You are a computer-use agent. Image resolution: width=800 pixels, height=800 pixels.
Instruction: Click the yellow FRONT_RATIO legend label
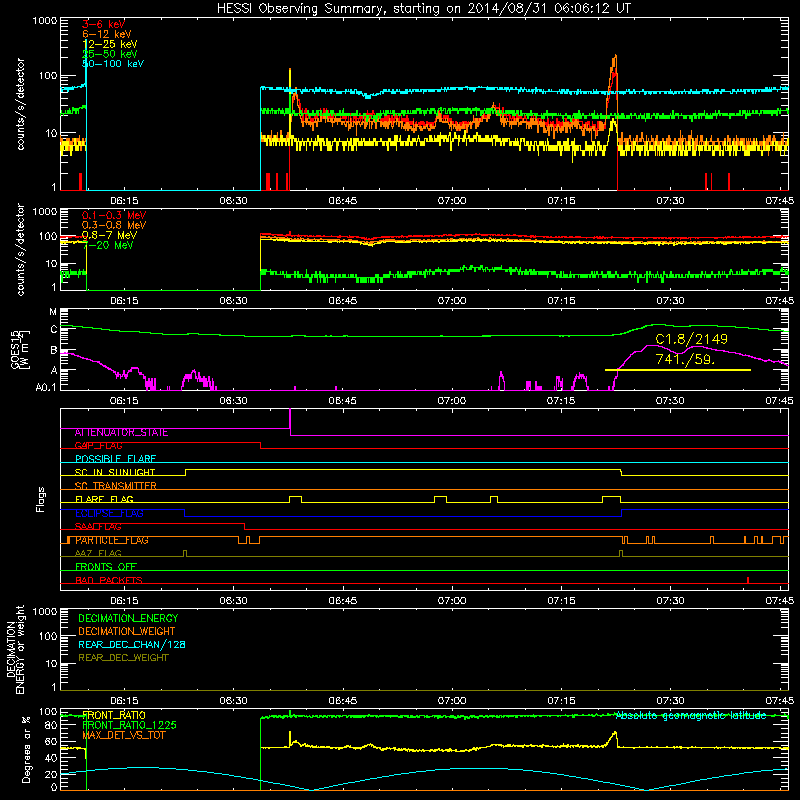pyautogui.click(x=114, y=715)
